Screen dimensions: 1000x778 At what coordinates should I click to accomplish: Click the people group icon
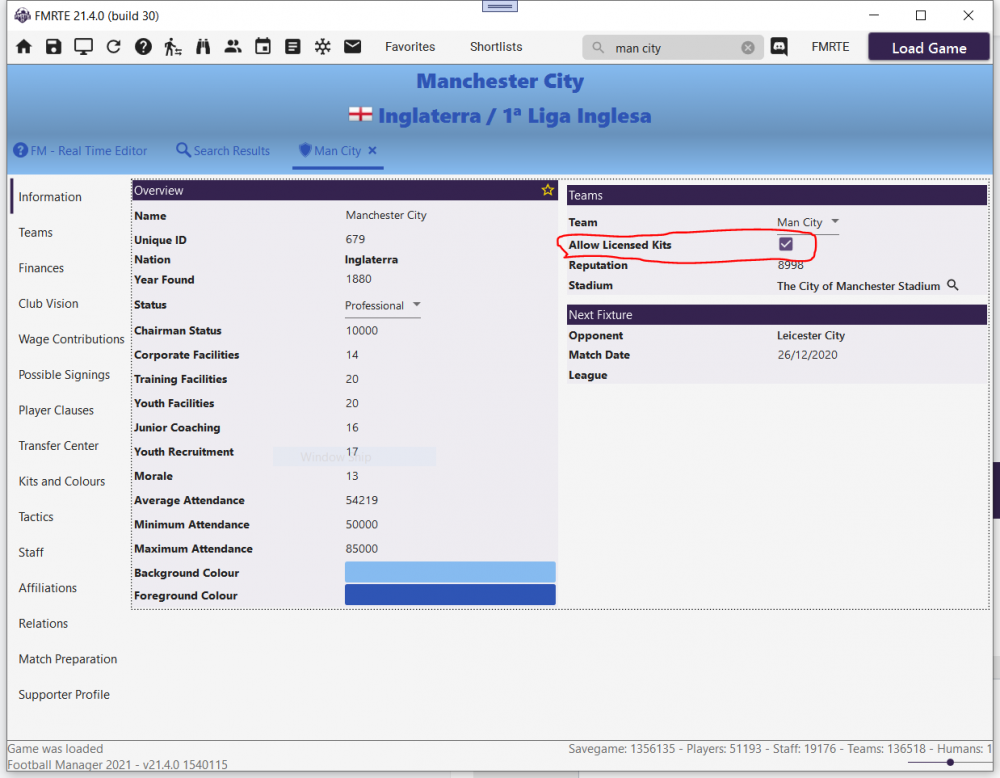coord(233,47)
